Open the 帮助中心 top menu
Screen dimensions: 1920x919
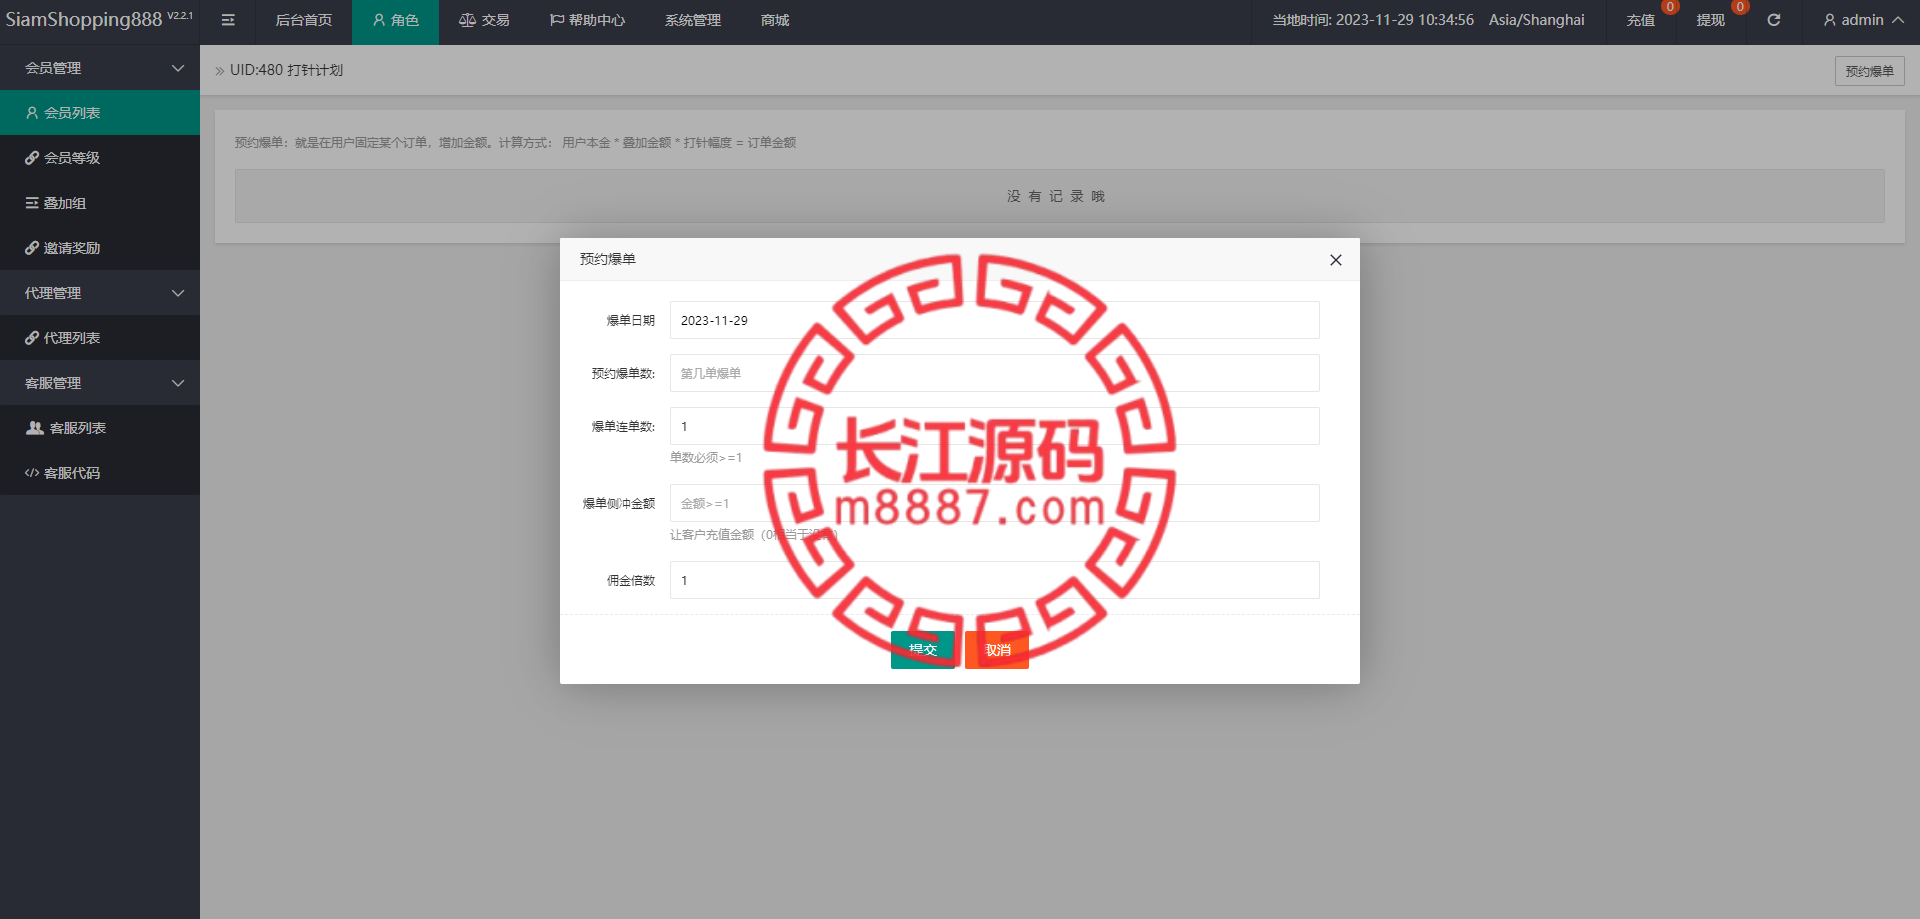tap(587, 20)
